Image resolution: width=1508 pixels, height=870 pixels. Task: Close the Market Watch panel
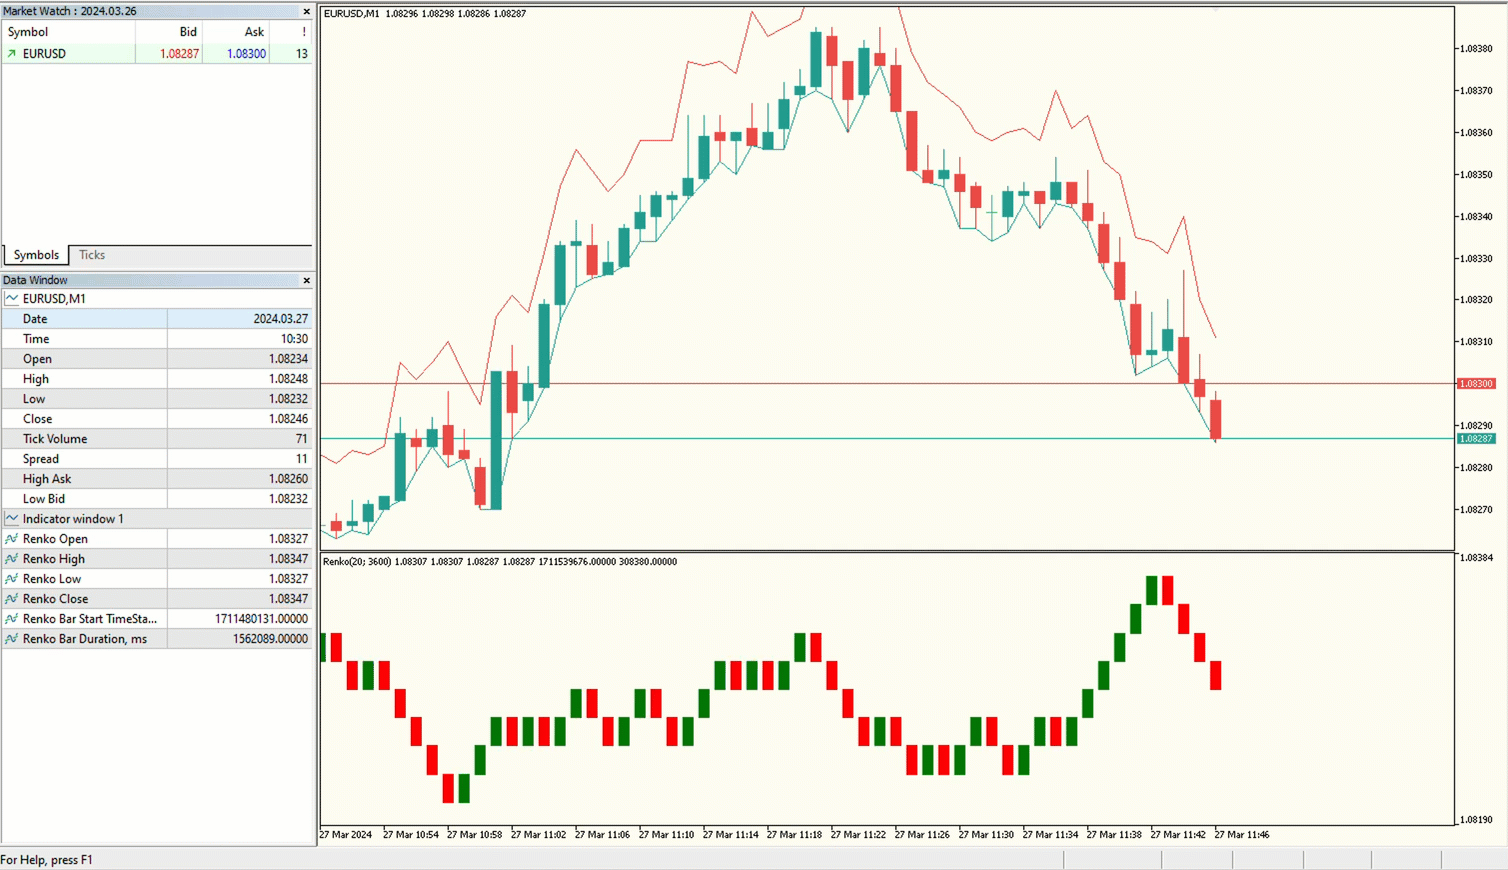[x=306, y=12]
